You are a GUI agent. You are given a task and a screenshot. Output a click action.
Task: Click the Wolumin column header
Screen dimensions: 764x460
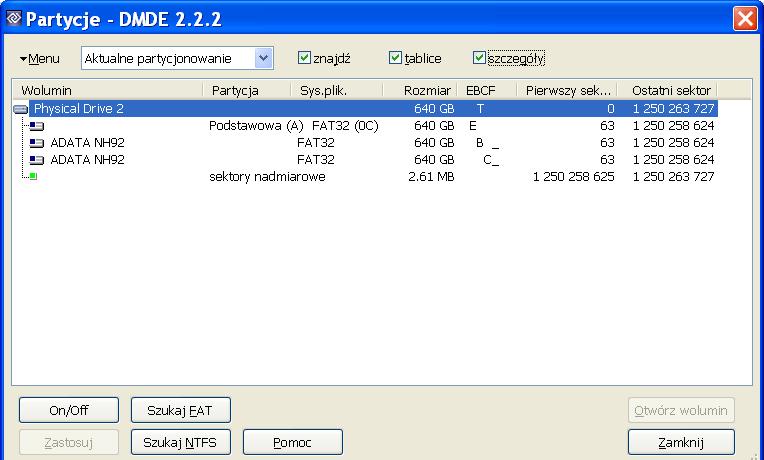click(107, 90)
